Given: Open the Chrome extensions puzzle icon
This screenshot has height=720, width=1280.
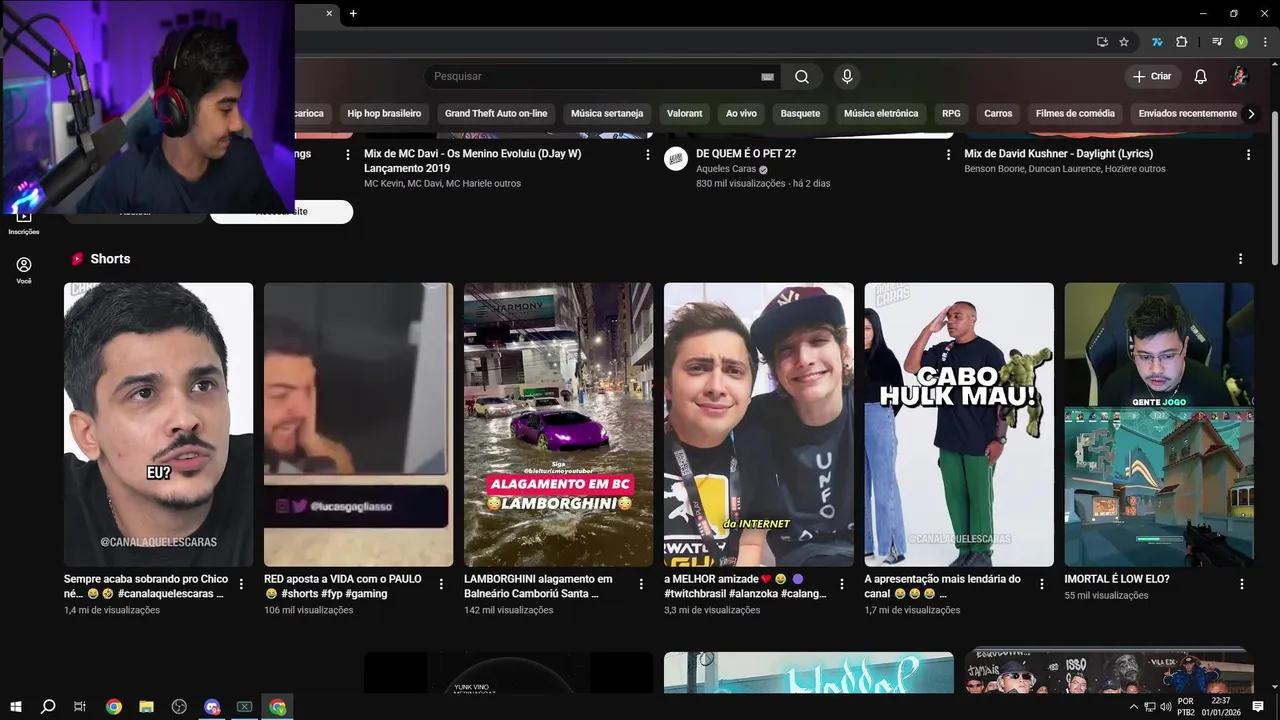Looking at the screenshot, I should pyautogui.click(x=1181, y=42).
